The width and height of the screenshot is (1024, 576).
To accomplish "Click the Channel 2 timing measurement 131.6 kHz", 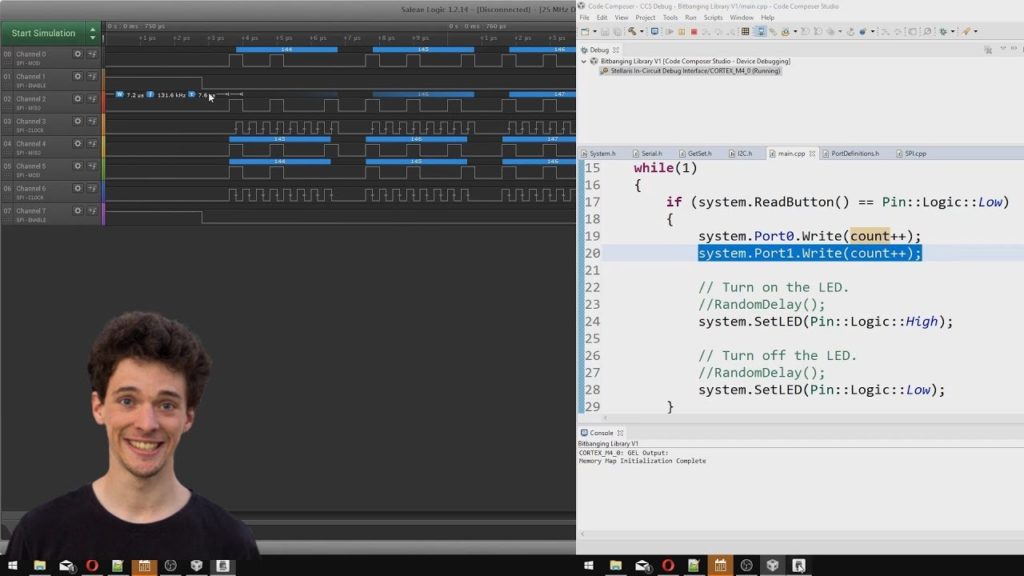I will (x=170, y=95).
